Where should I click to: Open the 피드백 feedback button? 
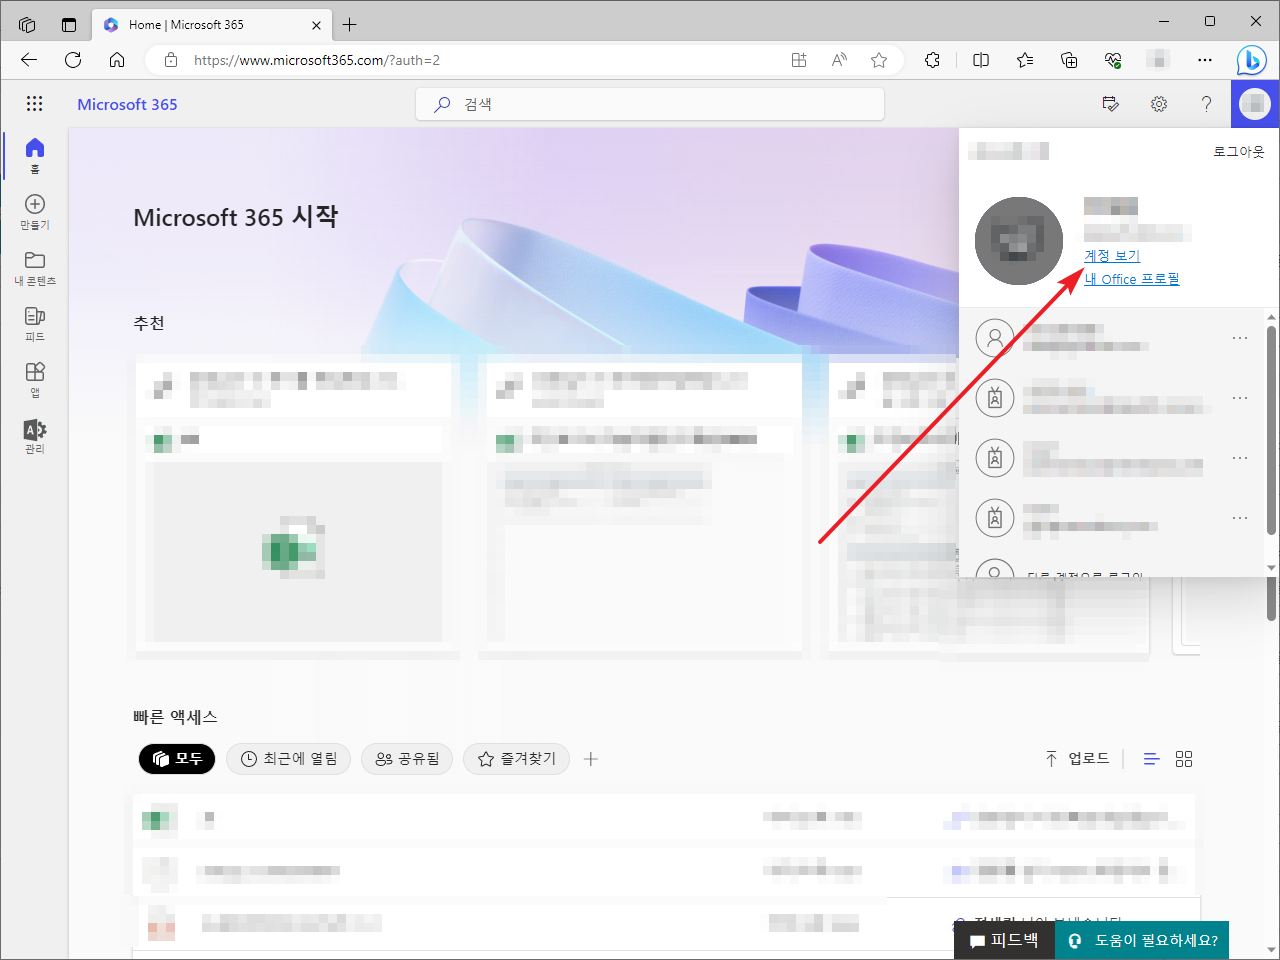(x=1004, y=941)
